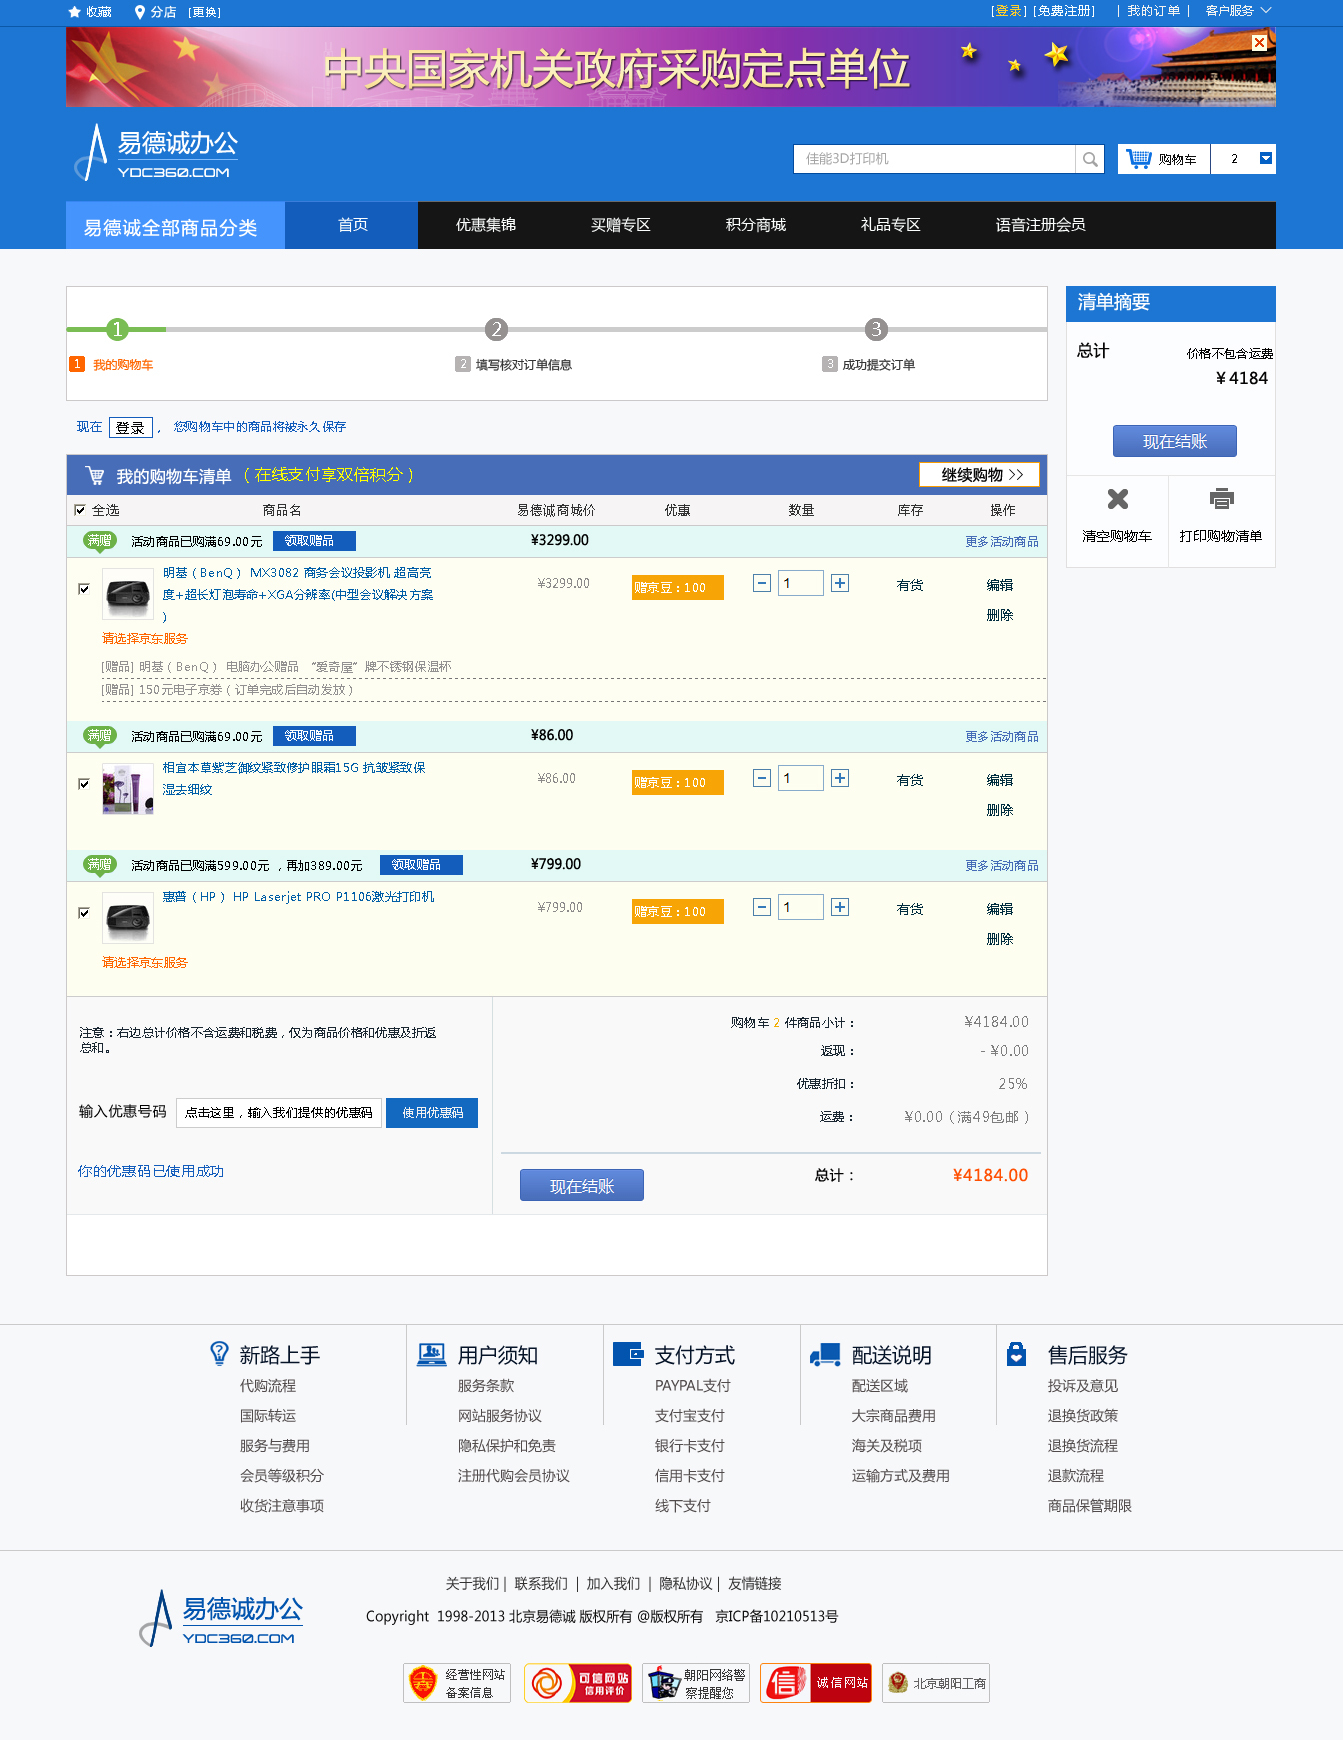Click 经营性网站备案信息 badge

(457, 1683)
